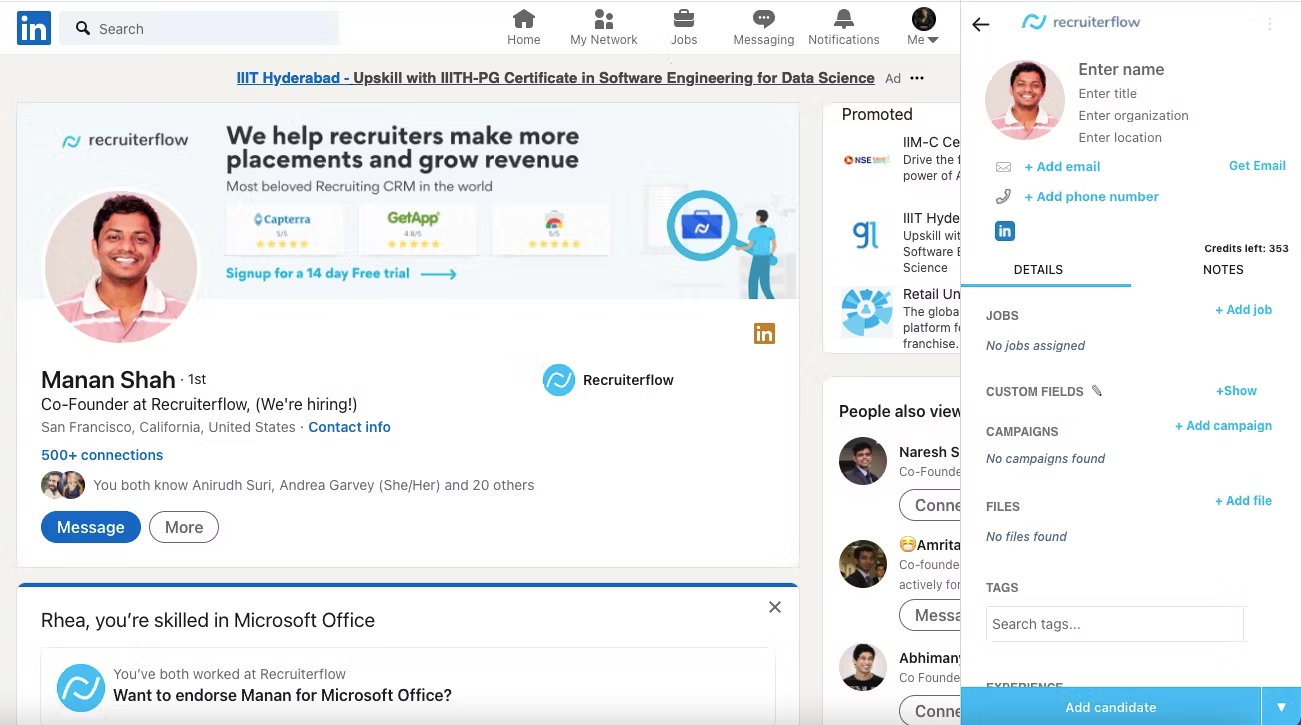Click the Search tags input
Viewport: 1301px width, 725px height.
coord(1114,624)
